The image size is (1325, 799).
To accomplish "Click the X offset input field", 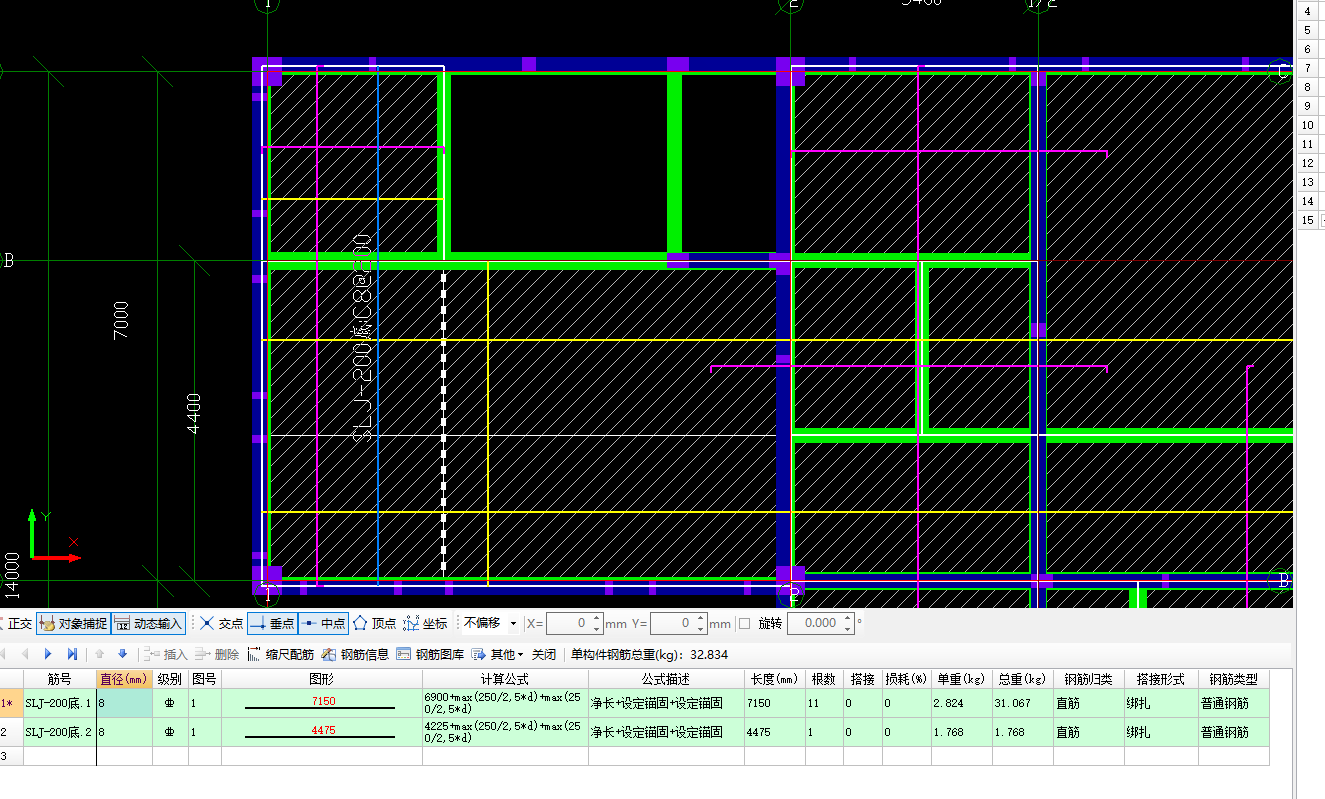I will click(x=568, y=623).
